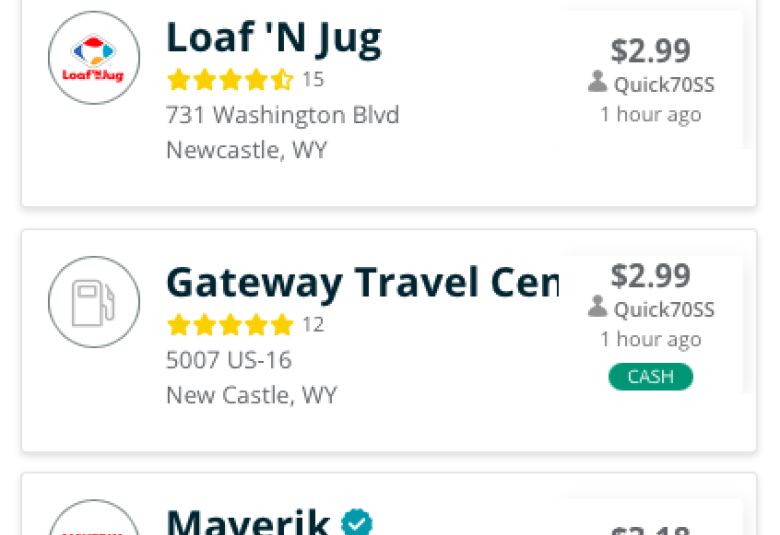780x535 pixels.
Task: Click the 12 review count
Action: [313, 324]
